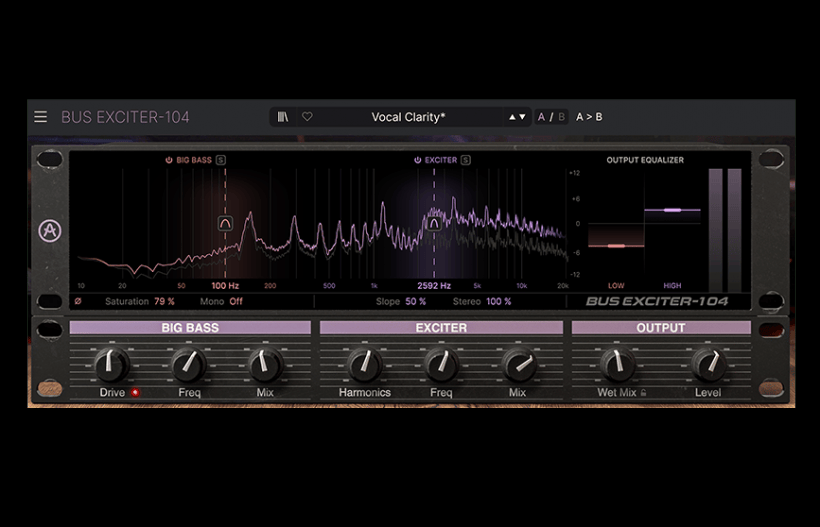Click the Exciter Harmonics knob
Screen dimensions: 820x527
coord(365,364)
